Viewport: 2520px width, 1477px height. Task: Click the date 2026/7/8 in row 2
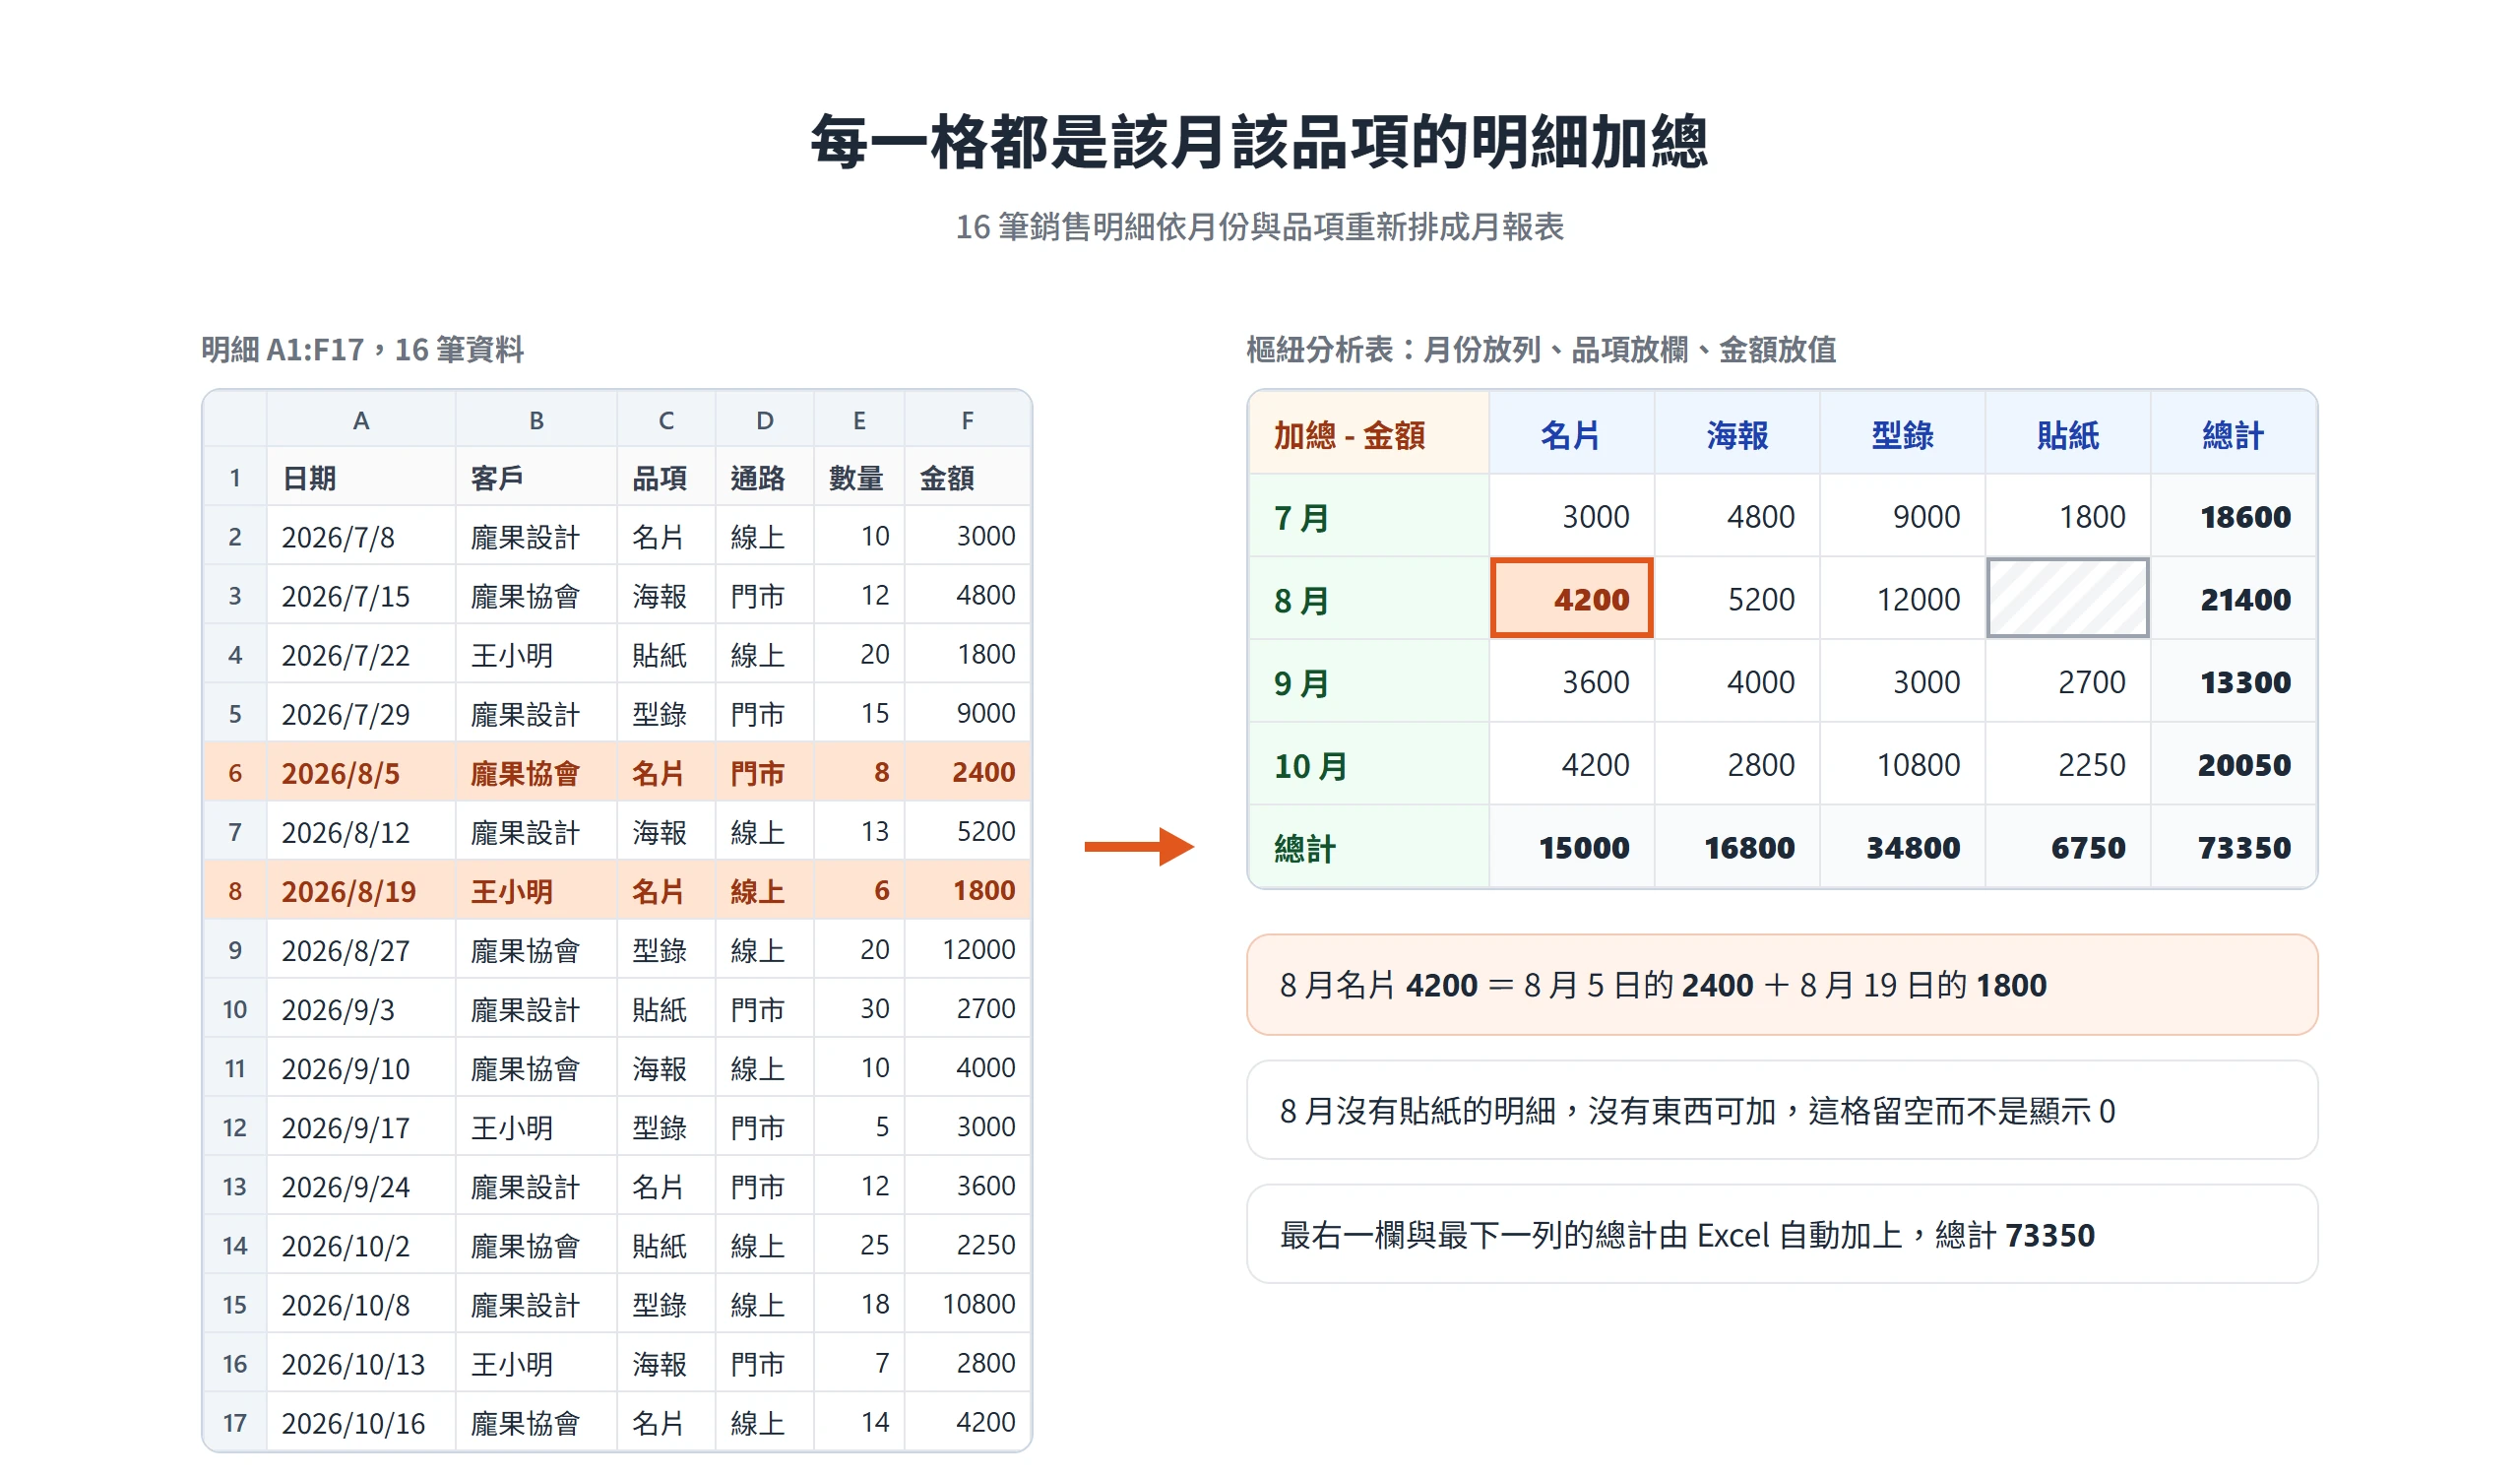(x=361, y=536)
